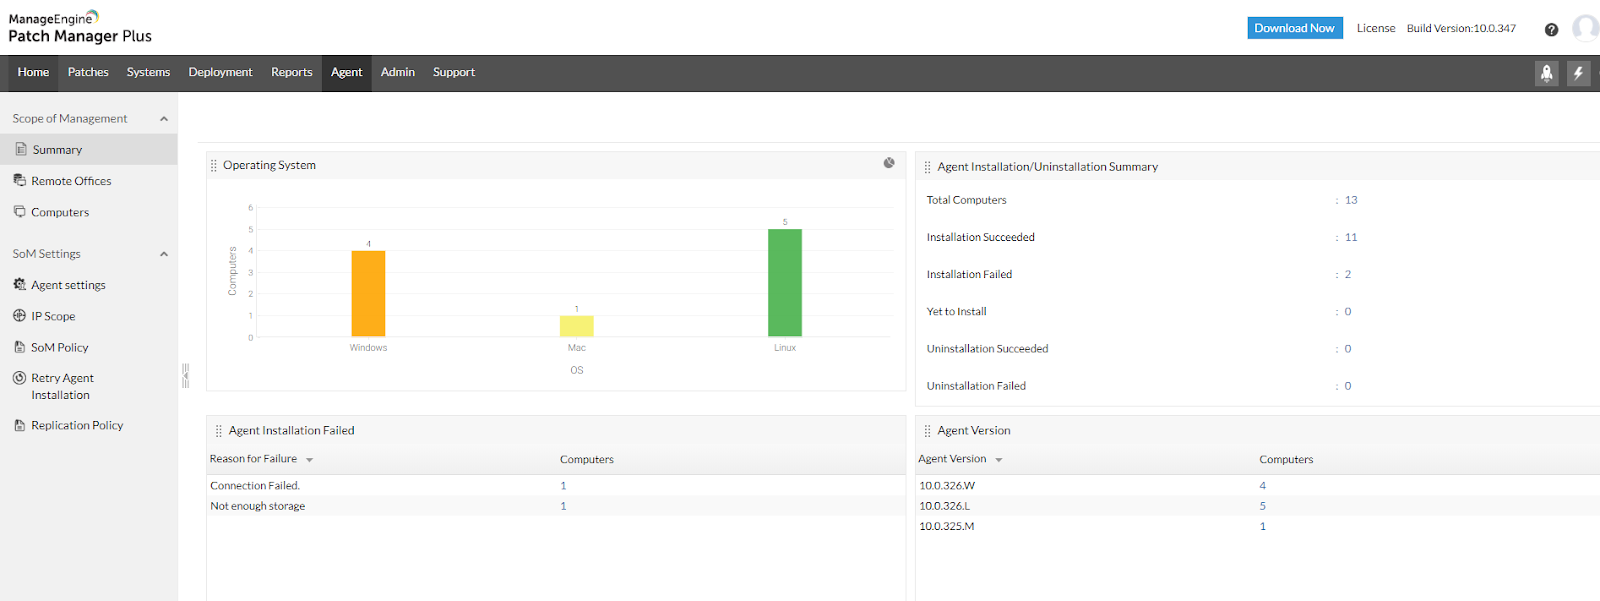Open the lightning bolt quick actions icon
The height and width of the screenshot is (601, 1600).
point(1578,73)
